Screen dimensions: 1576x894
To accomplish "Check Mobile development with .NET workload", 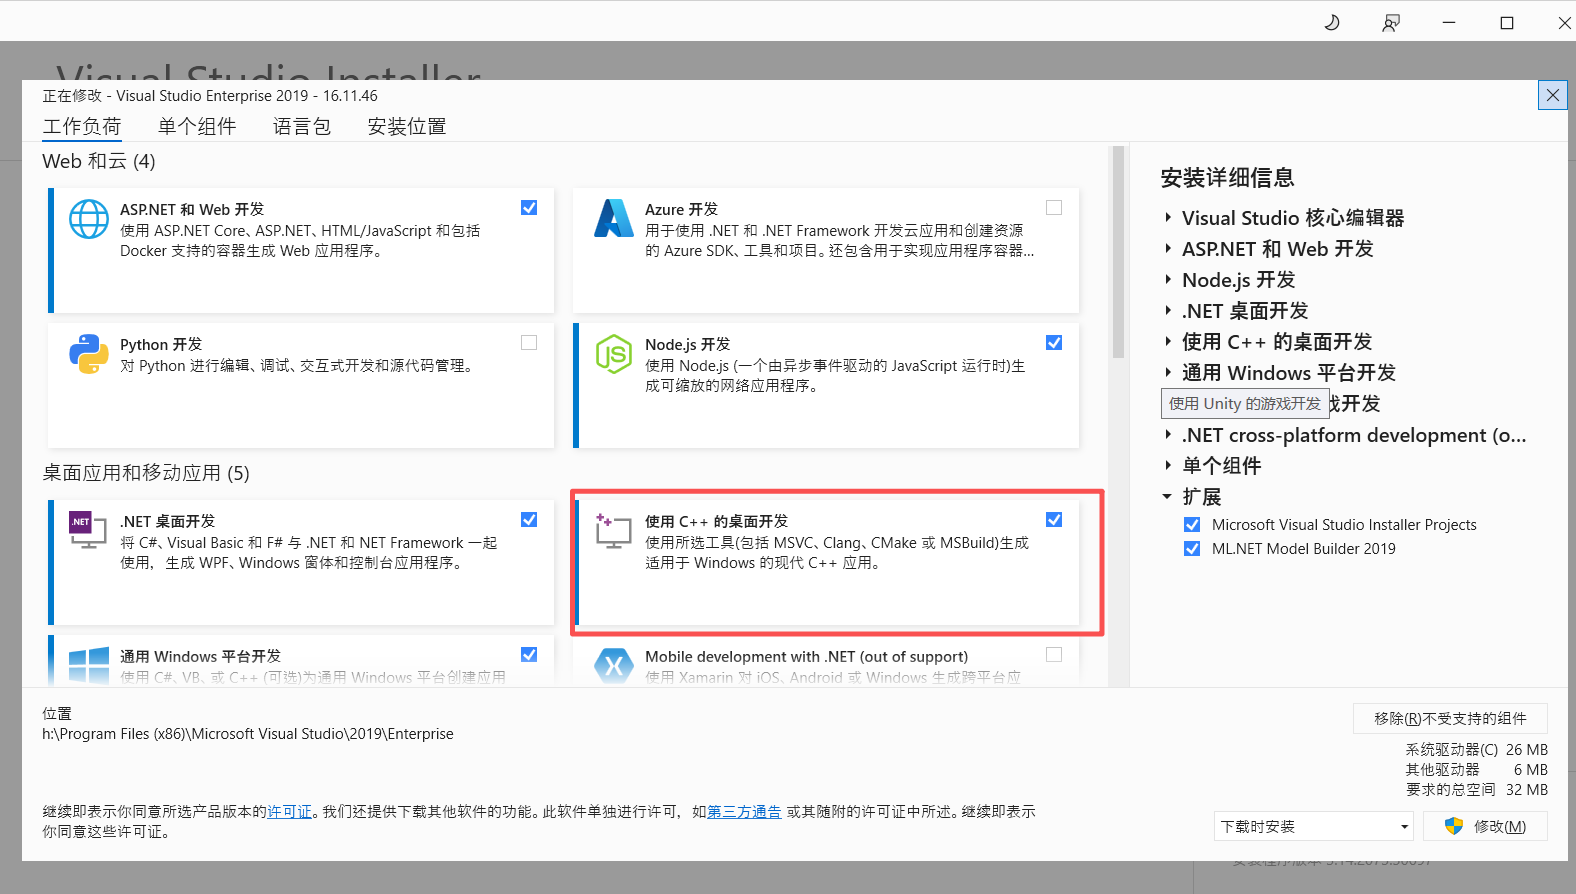I will click(x=1054, y=655).
